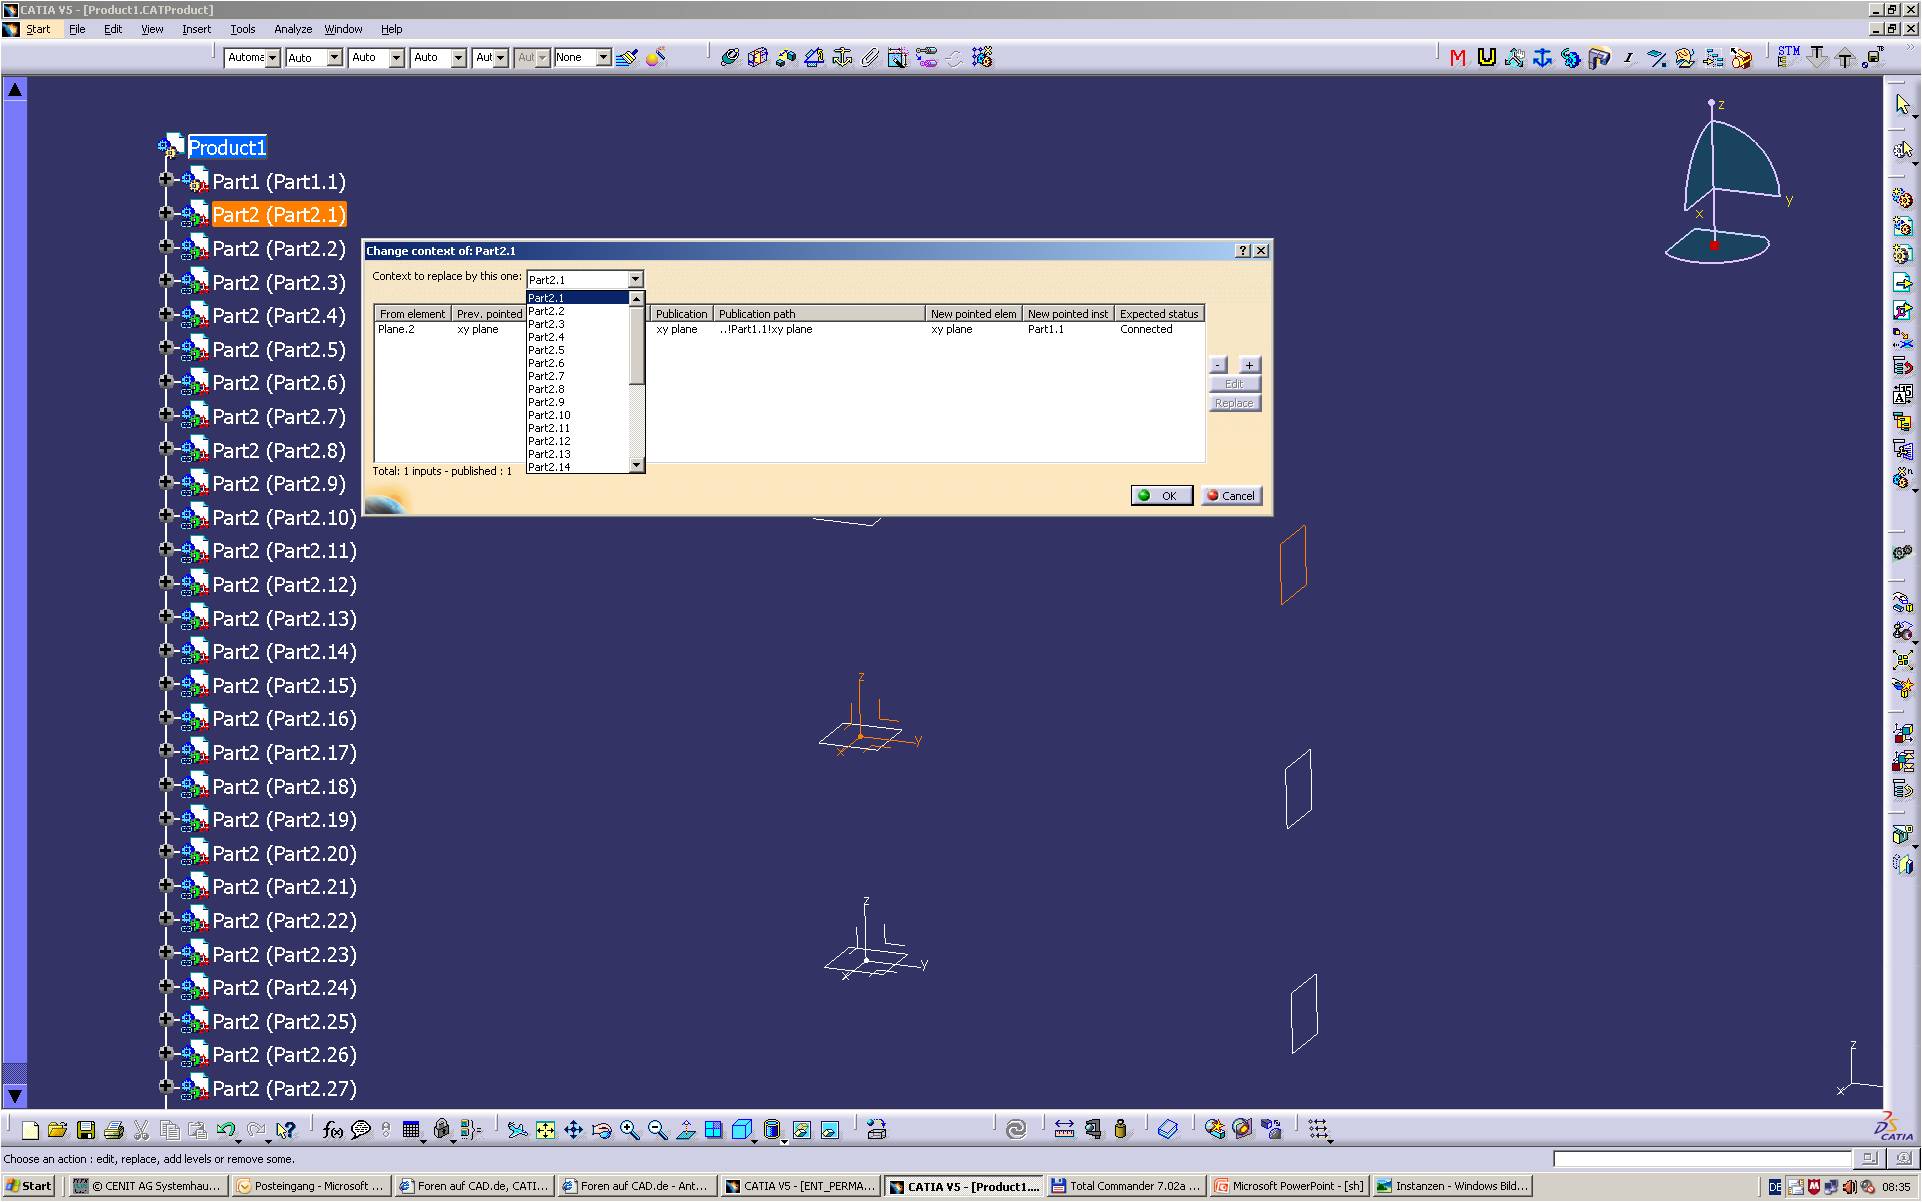This screenshot has height=1202, width=1922.
Task: Click the STM icon in top toolbar
Action: click(x=1788, y=56)
